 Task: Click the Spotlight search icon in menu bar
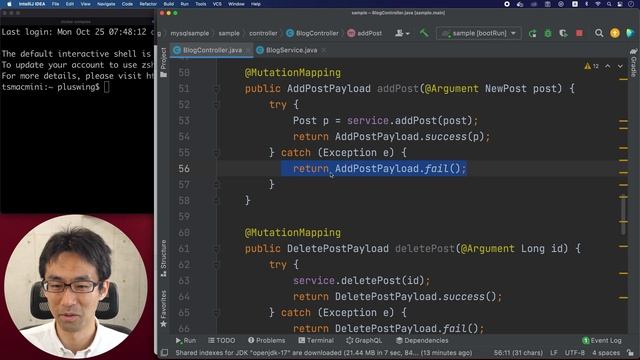(x=609, y=4)
